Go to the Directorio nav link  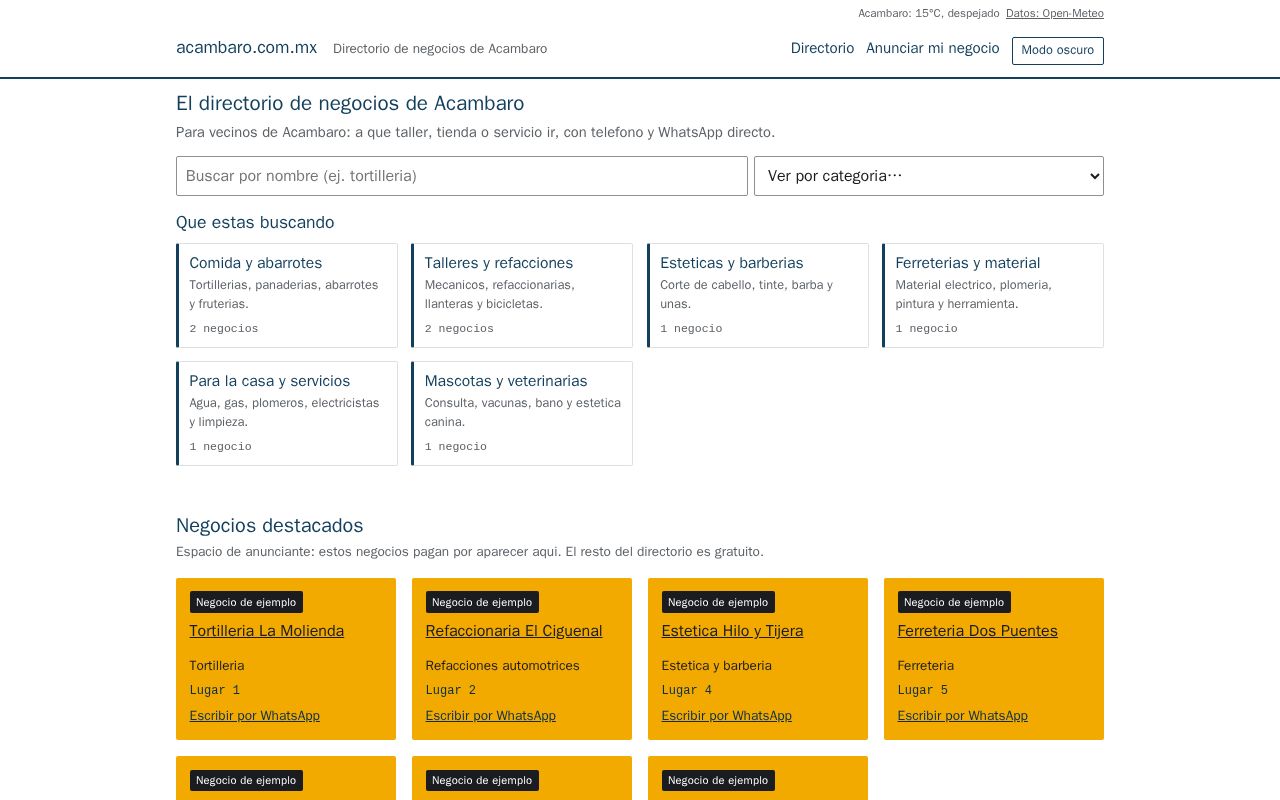tap(822, 48)
